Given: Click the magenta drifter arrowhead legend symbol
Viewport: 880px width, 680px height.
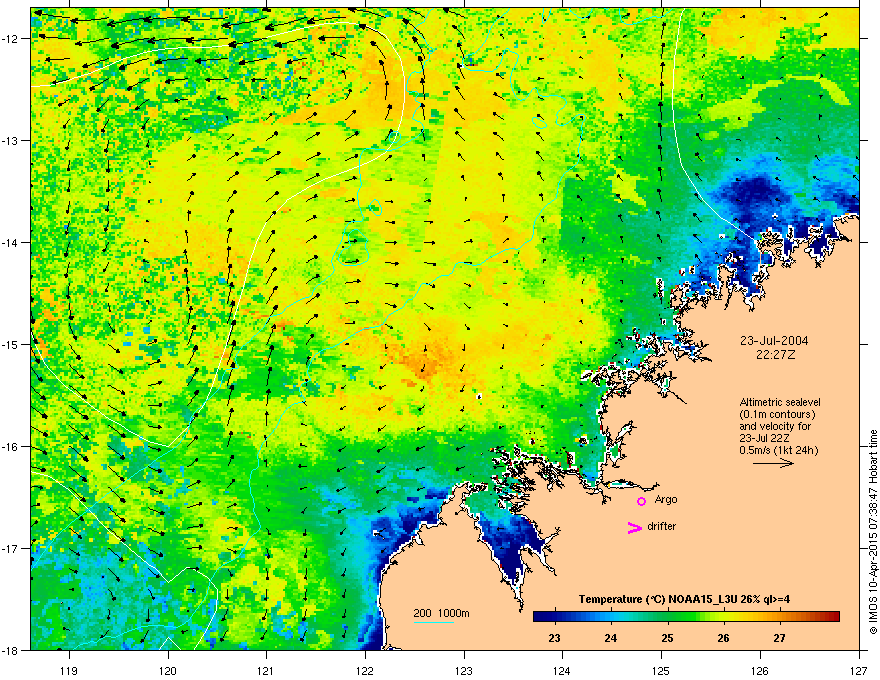Looking at the screenshot, I should pyautogui.click(x=635, y=527).
